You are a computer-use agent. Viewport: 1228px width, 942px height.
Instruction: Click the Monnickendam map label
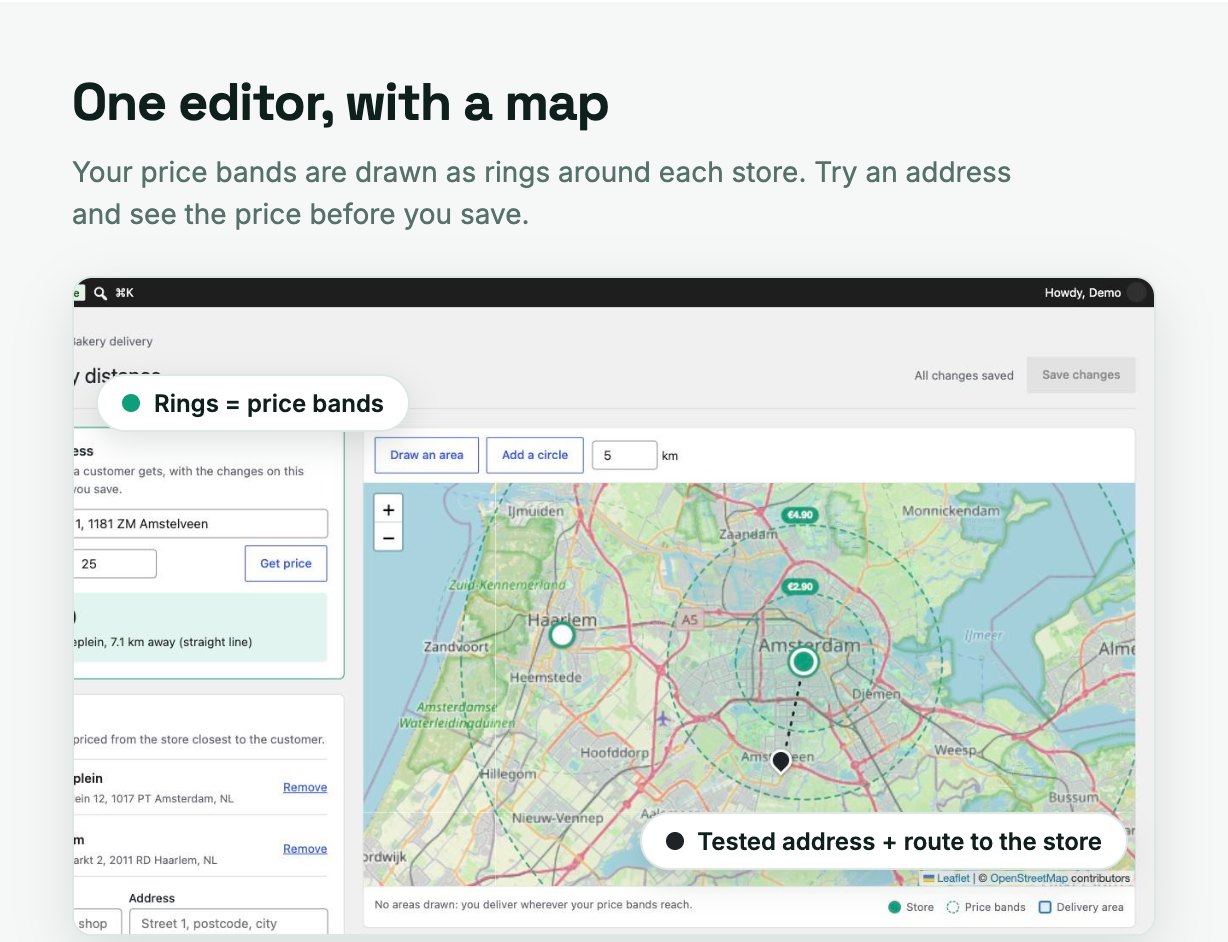[x=950, y=511]
